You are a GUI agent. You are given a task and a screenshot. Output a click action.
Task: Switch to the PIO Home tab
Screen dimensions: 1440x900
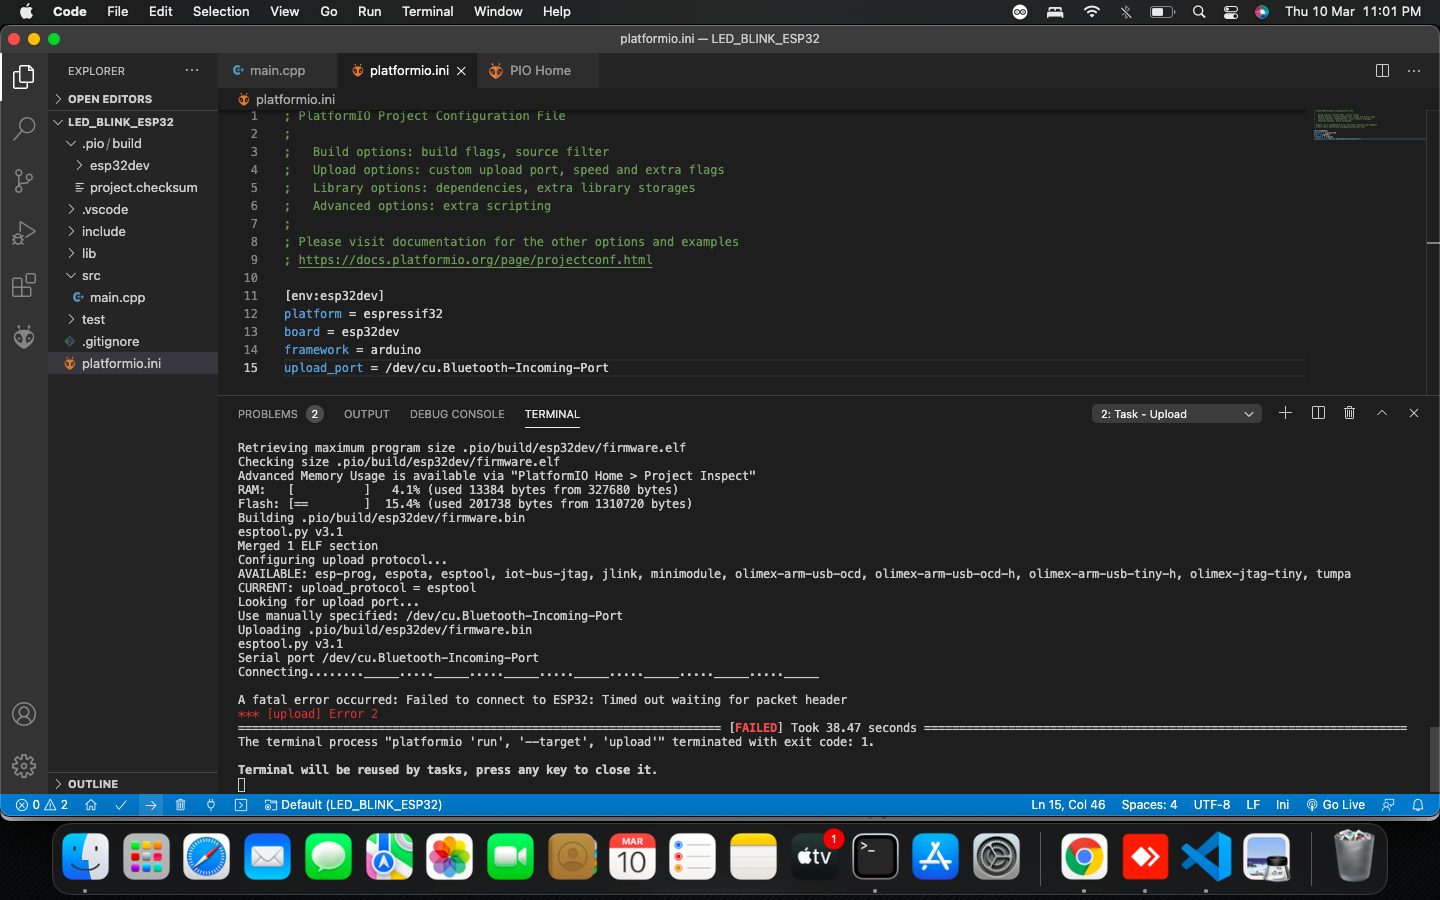click(x=539, y=71)
